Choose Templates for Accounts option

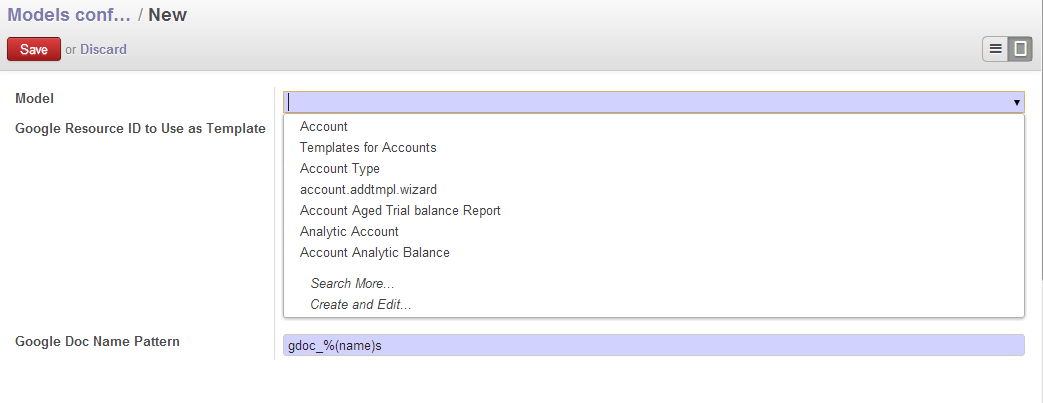[x=368, y=148]
